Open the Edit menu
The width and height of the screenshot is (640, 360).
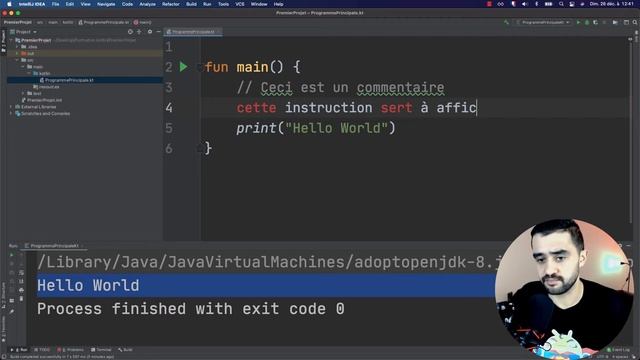click(x=70, y=4)
